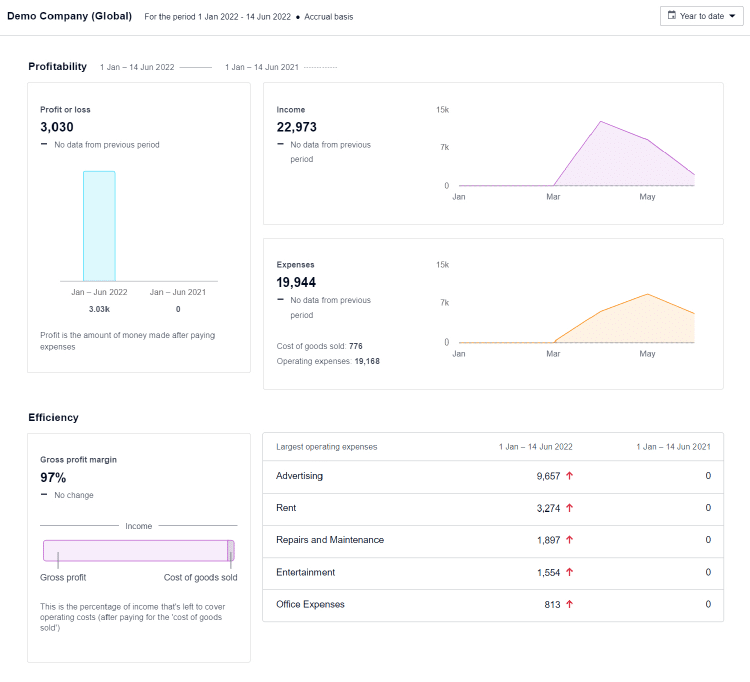Open the Entertainment expense entry
The height and width of the screenshot is (682, 750).
[305, 572]
